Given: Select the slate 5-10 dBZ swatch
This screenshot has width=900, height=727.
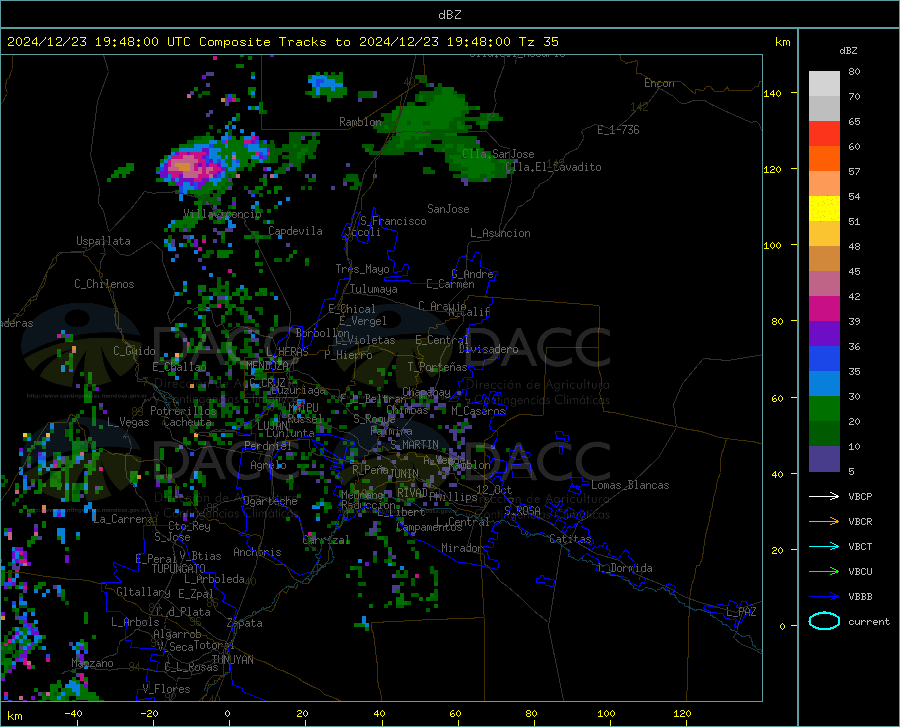Looking at the screenshot, I should click(x=824, y=459).
